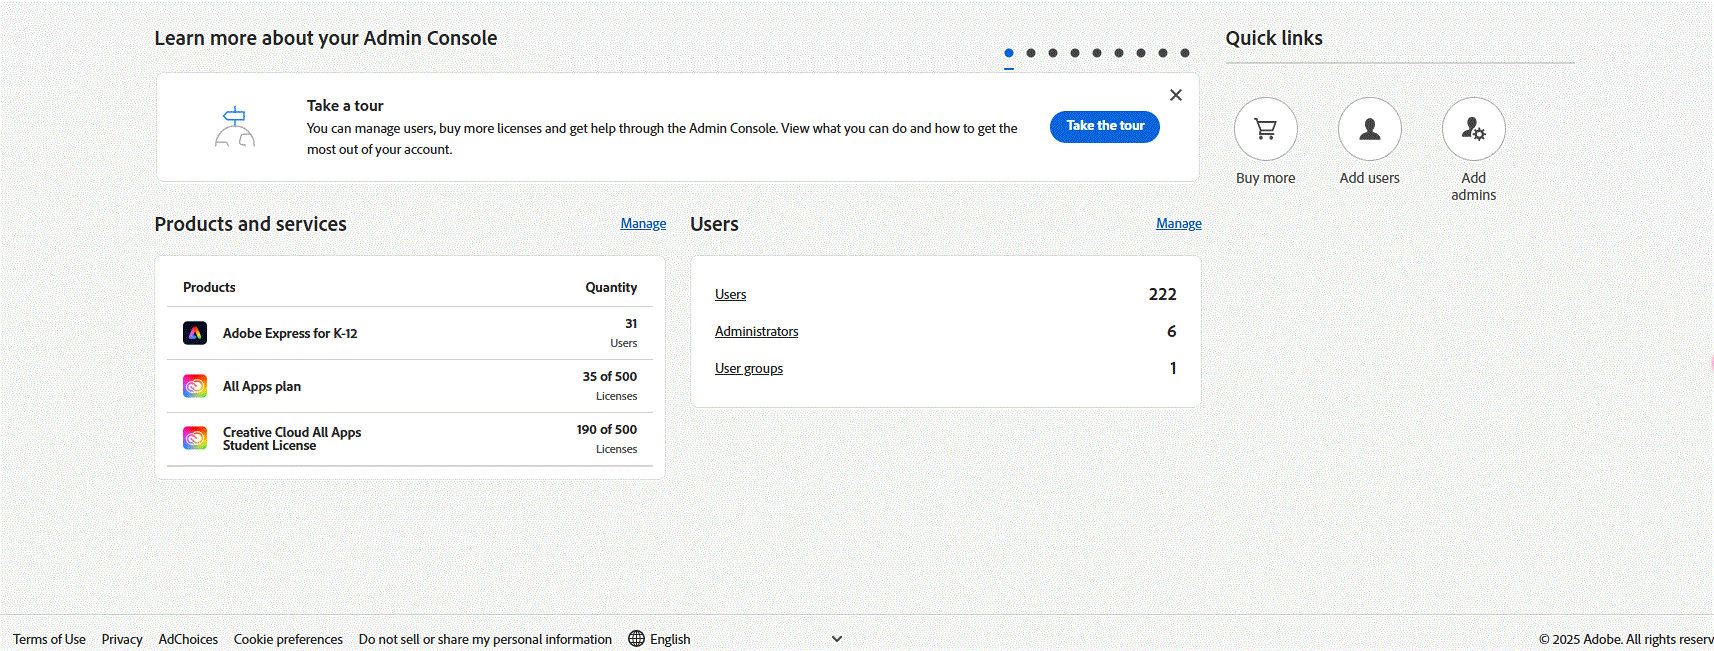Click the Buy more label

(x=1265, y=178)
